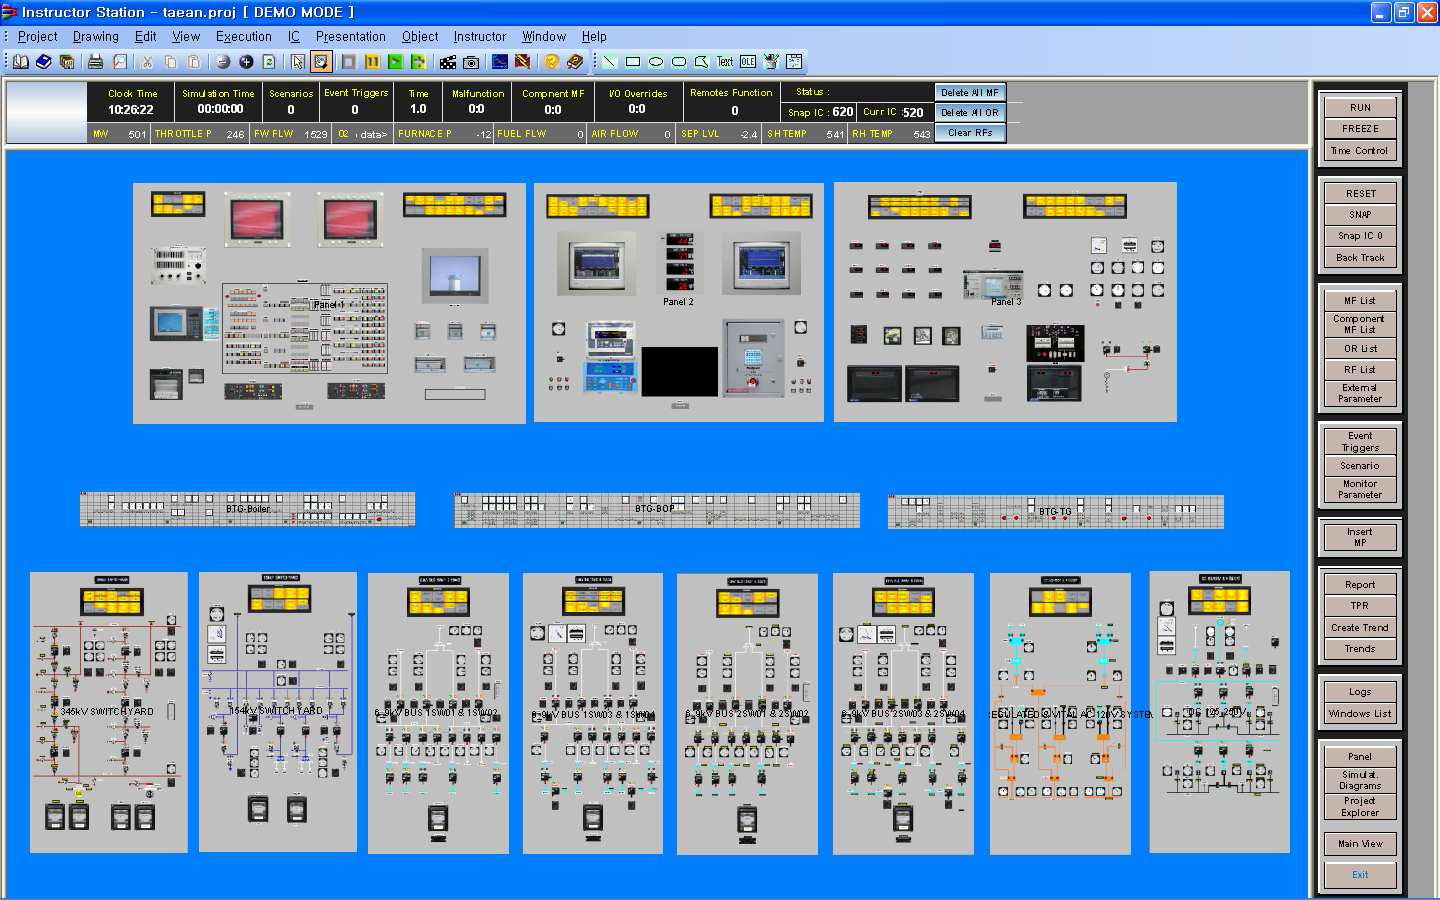Screen dimensions: 1440x900
Task: Click the yellow pause icon
Action: tap(372, 62)
